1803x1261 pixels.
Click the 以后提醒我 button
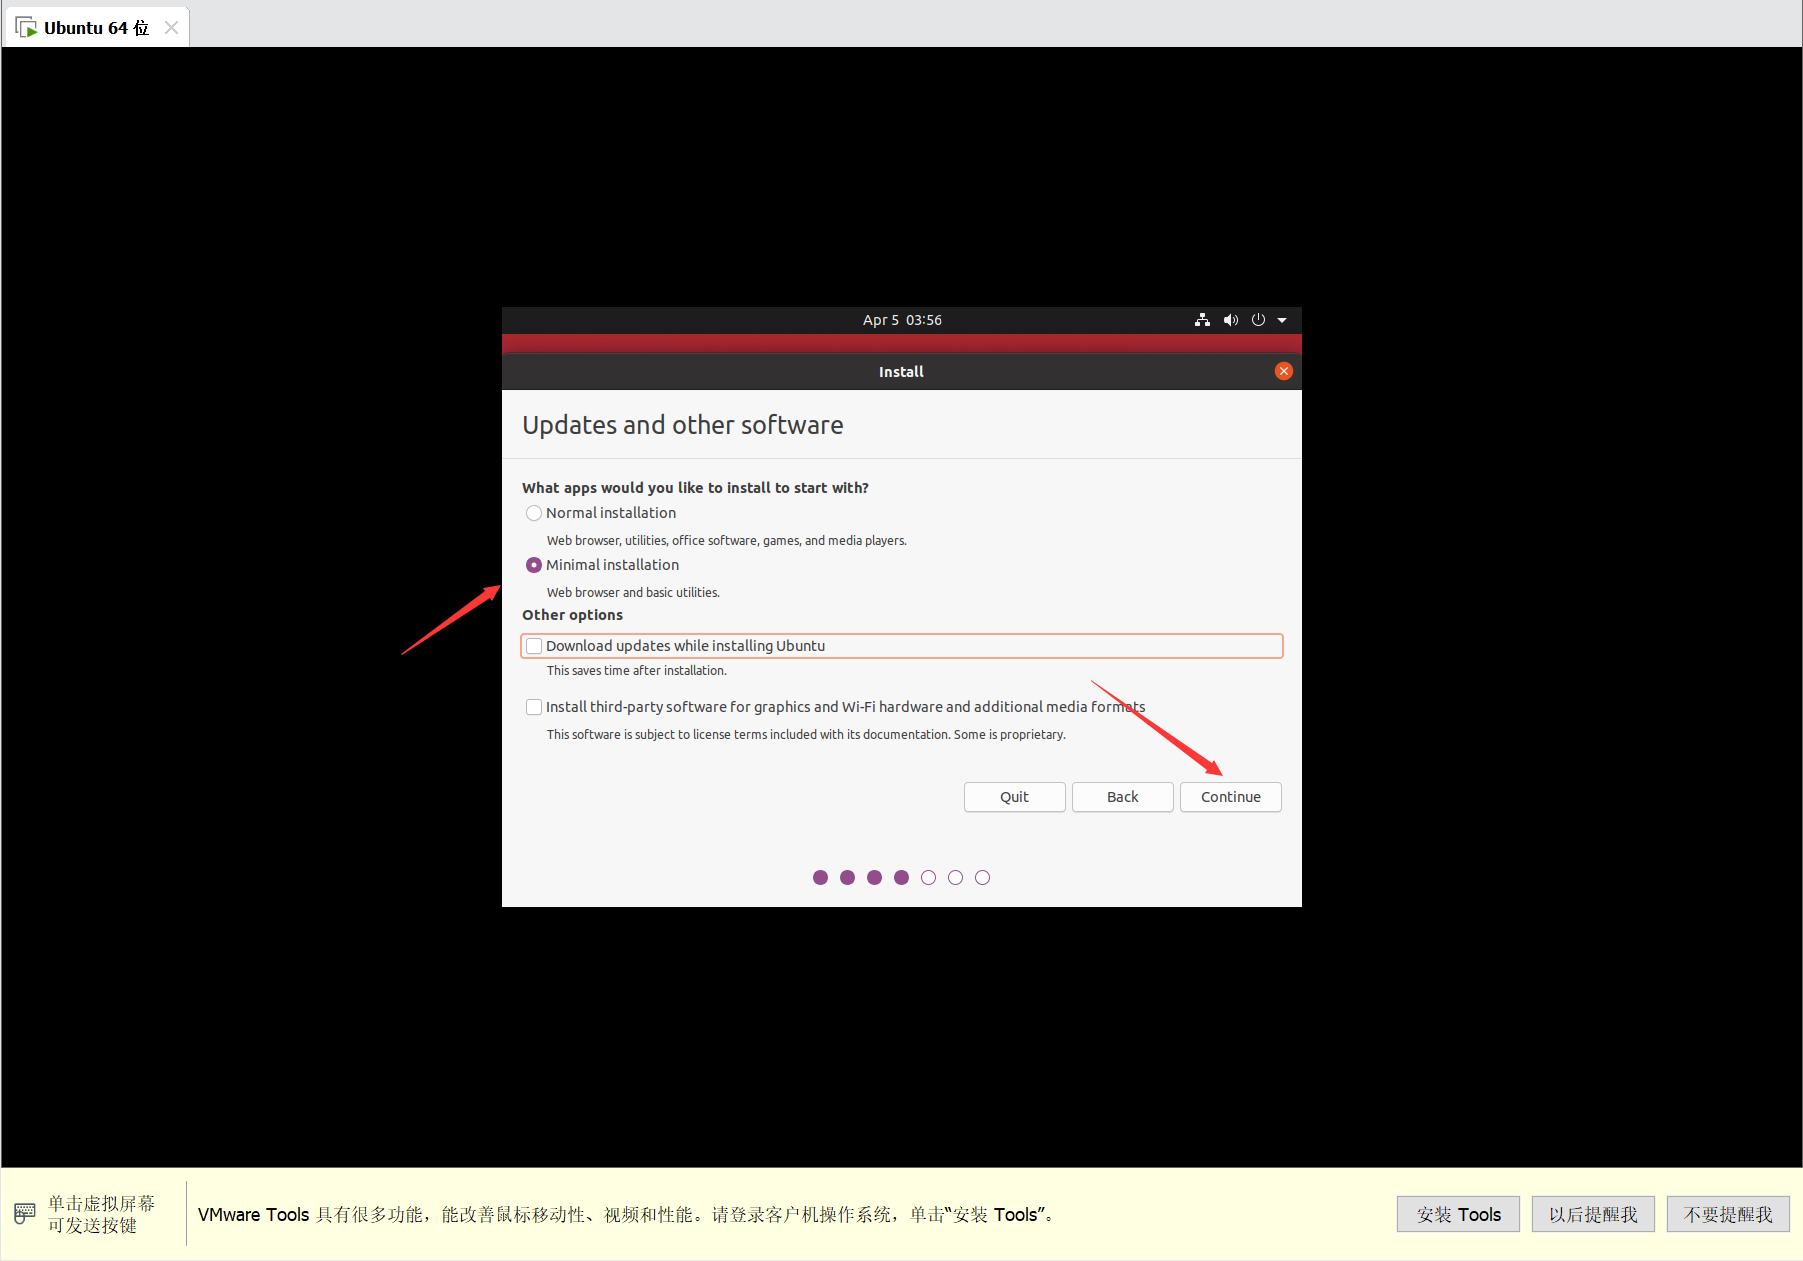click(x=1593, y=1214)
